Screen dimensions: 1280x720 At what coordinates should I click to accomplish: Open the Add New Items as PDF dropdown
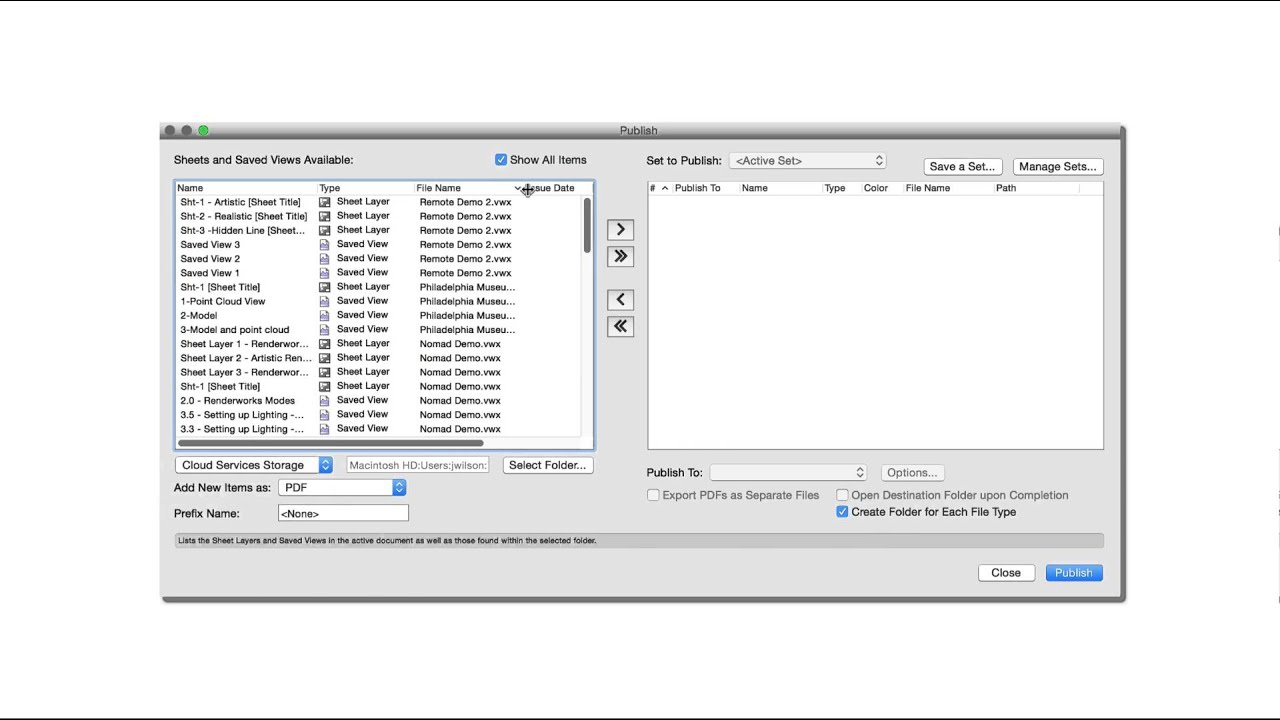point(342,487)
